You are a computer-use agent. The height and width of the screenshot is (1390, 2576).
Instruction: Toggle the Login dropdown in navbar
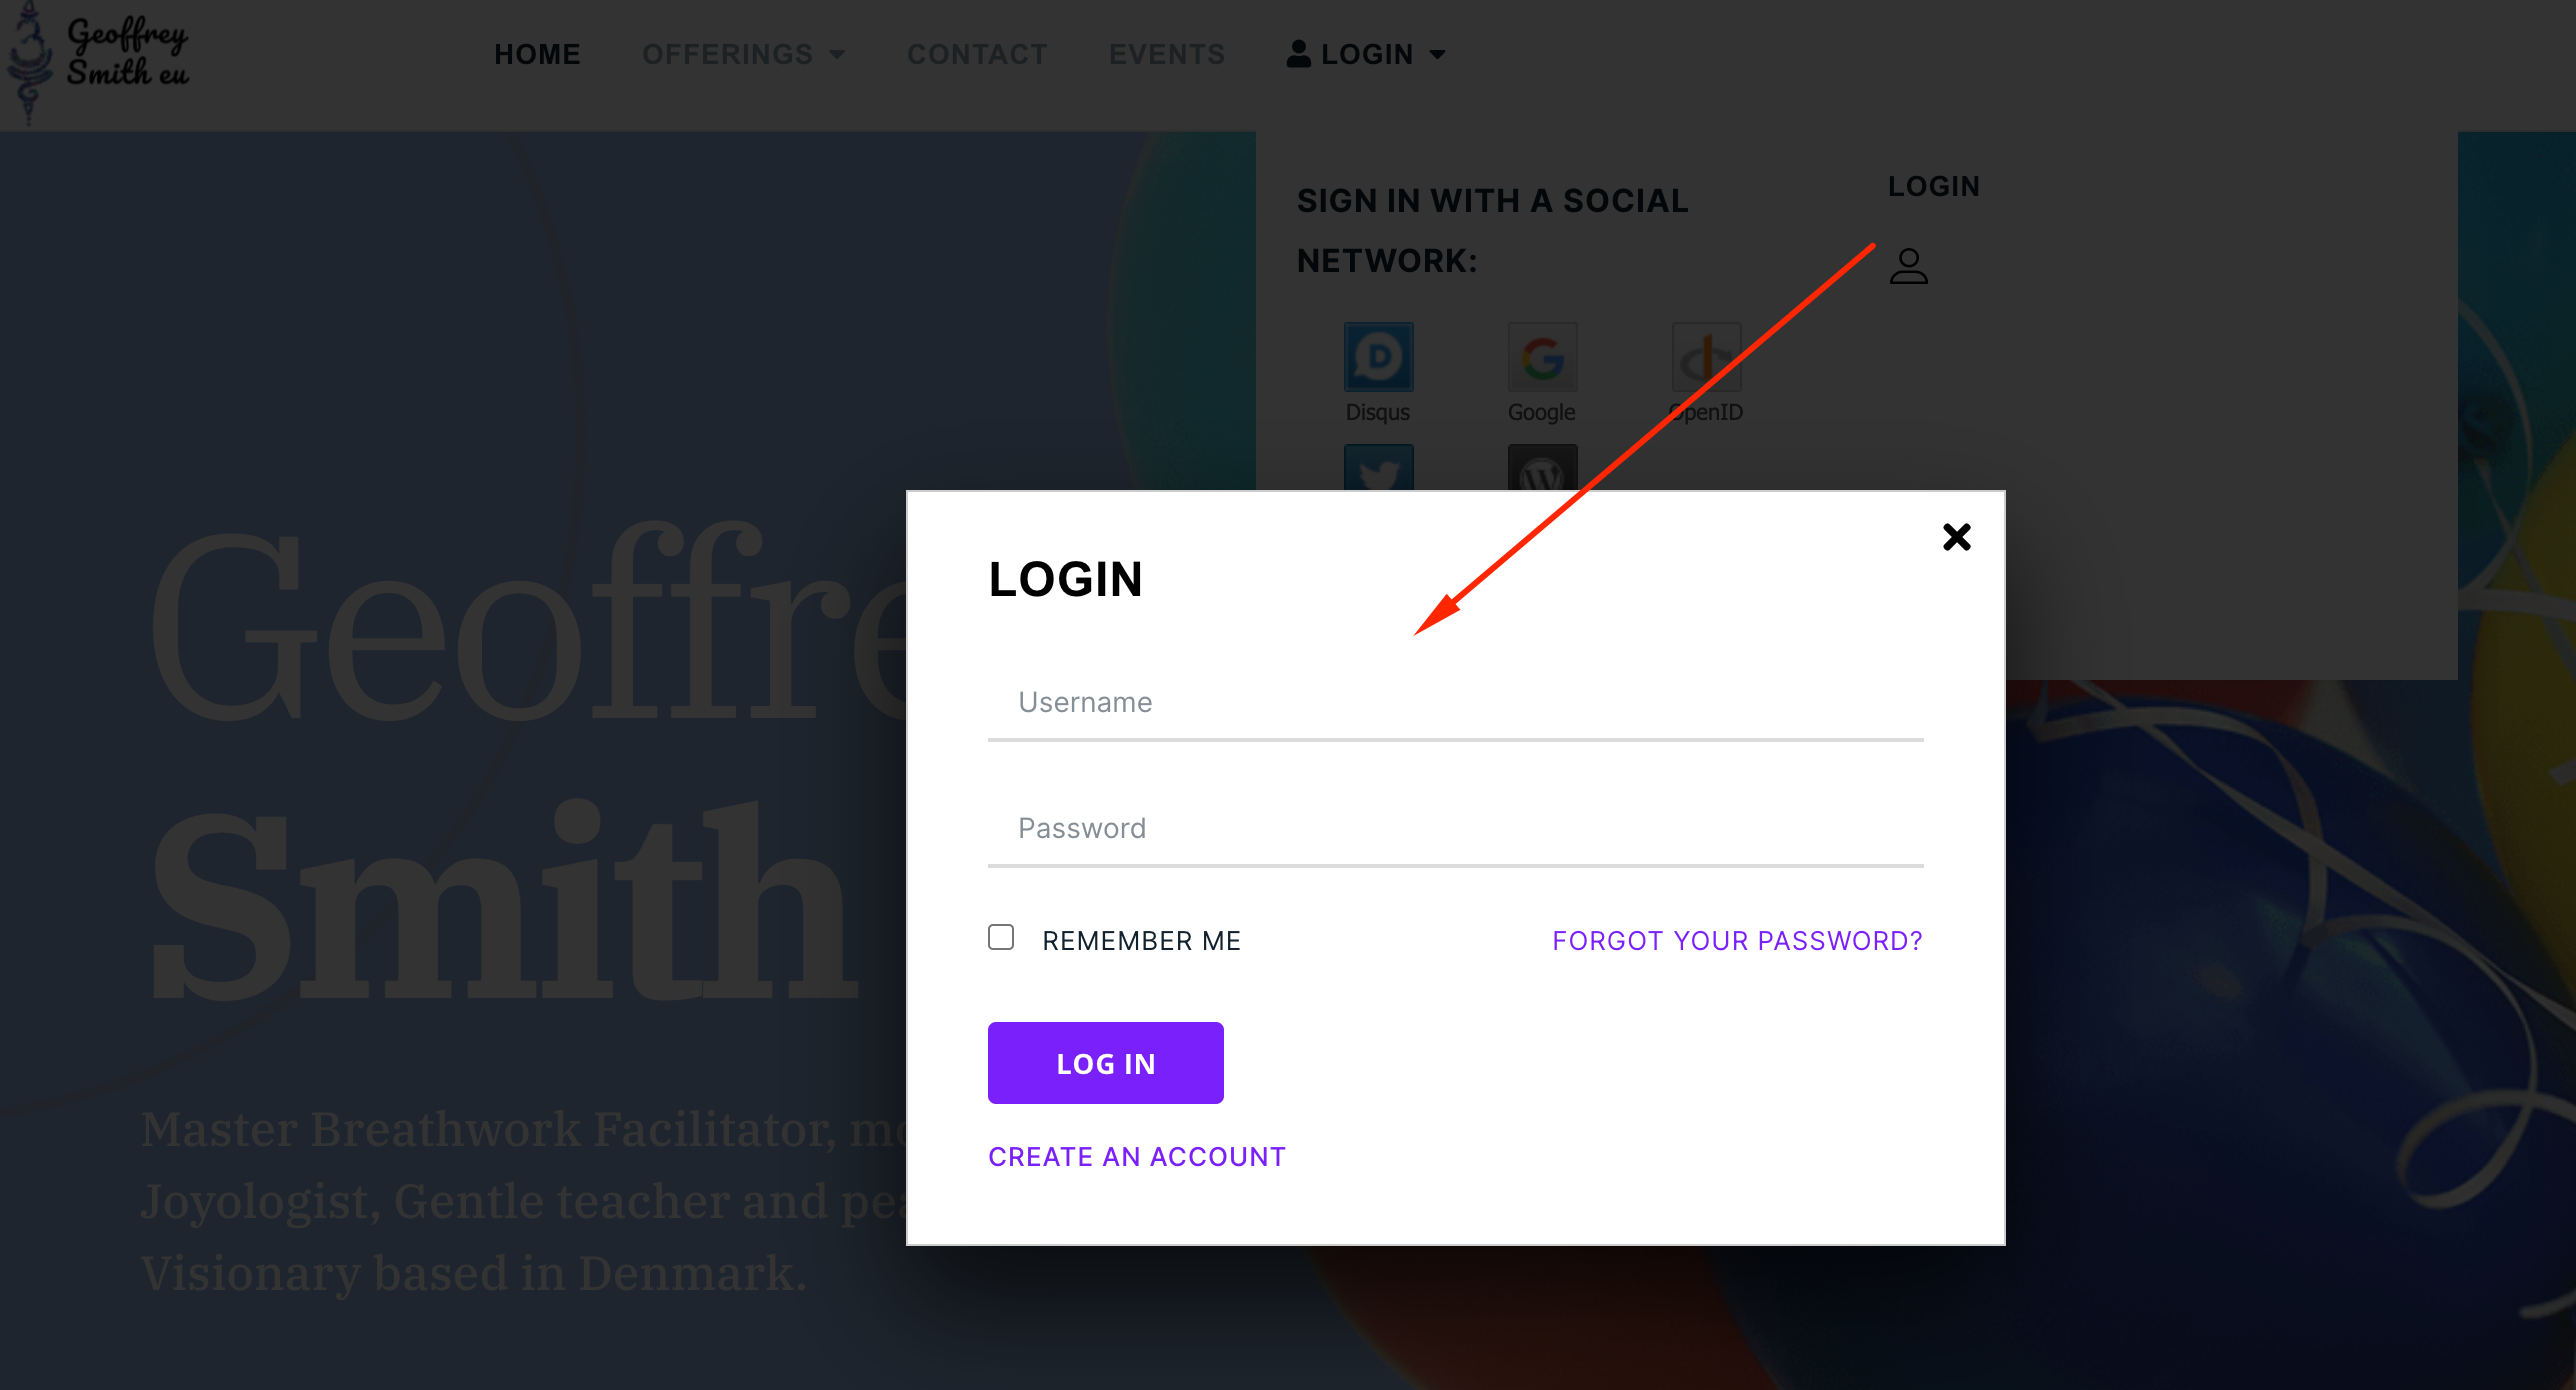(1366, 54)
